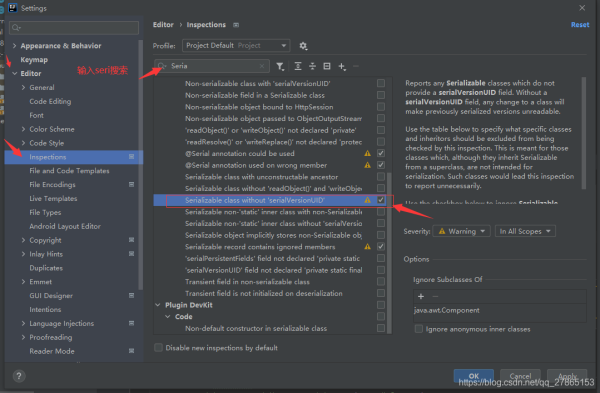
Task: Add class to Ignore Subclasses Of list
Action: [421, 296]
